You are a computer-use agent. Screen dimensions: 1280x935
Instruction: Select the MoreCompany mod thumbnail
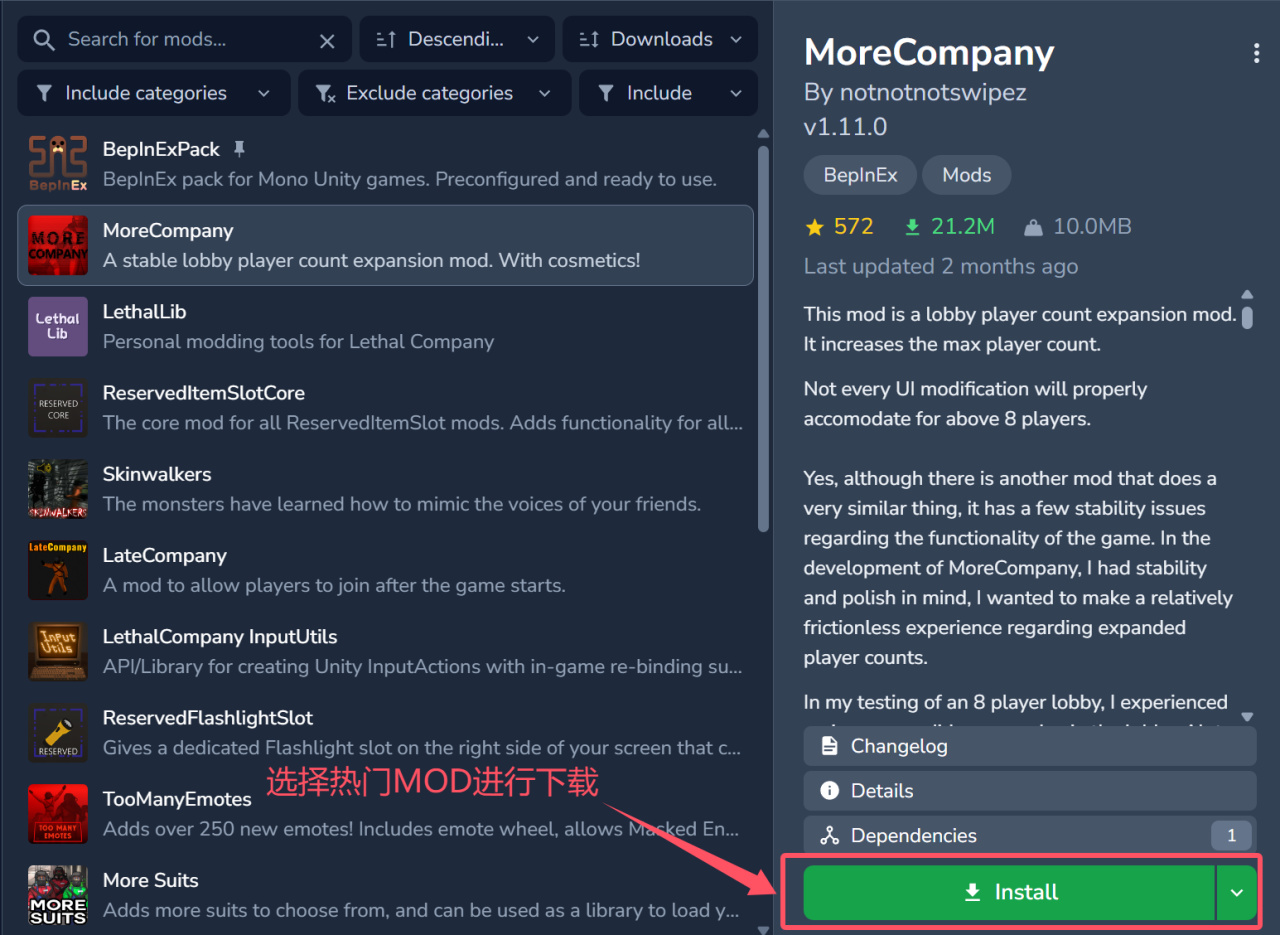point(58,245)
